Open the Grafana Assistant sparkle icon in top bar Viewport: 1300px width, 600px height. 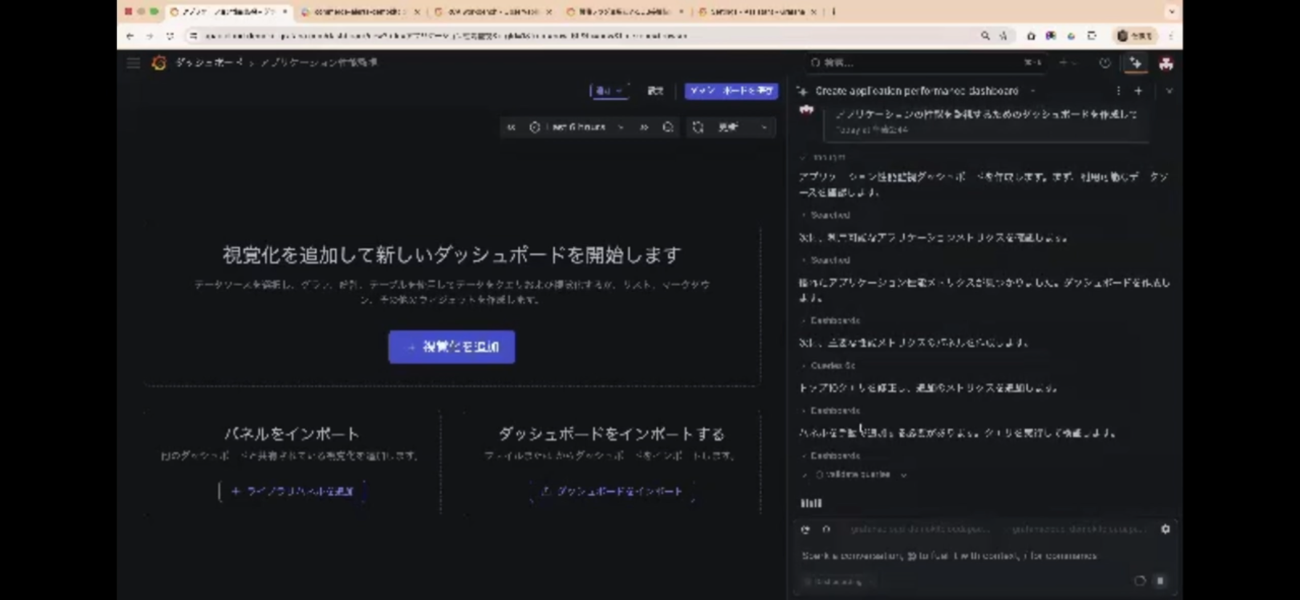coord(1135,63)
